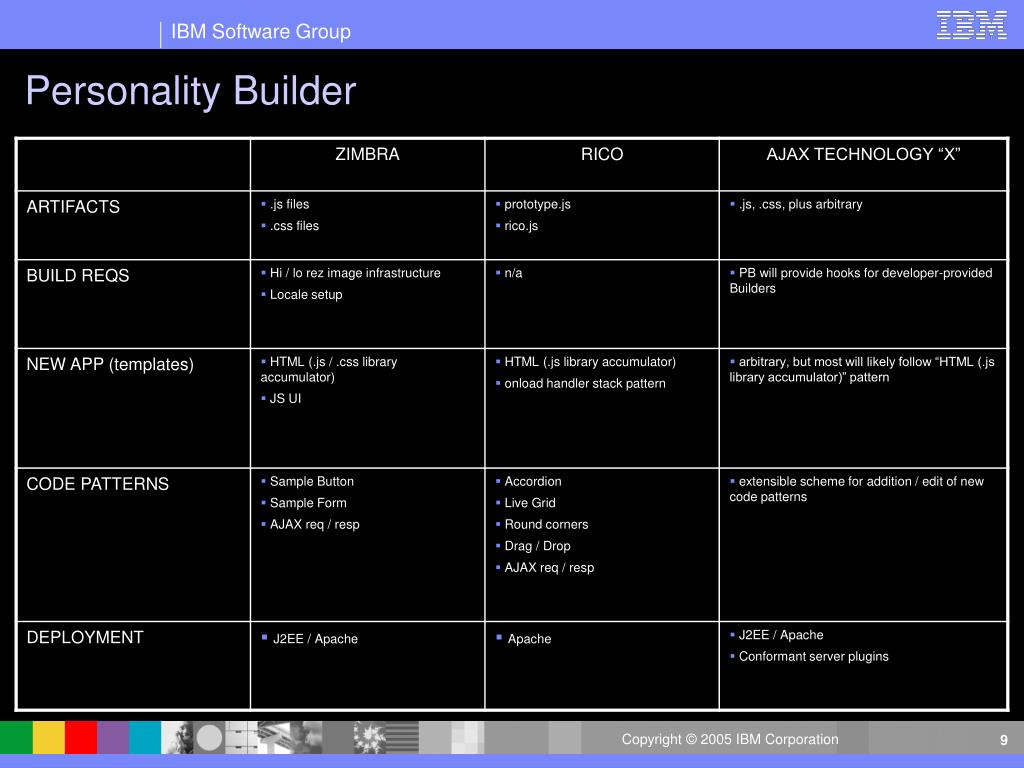The width and height of the screenshot is (1024, 768).
Task: Click the copyright 2005 IBM Corporation text
Action: coord(729,739)
